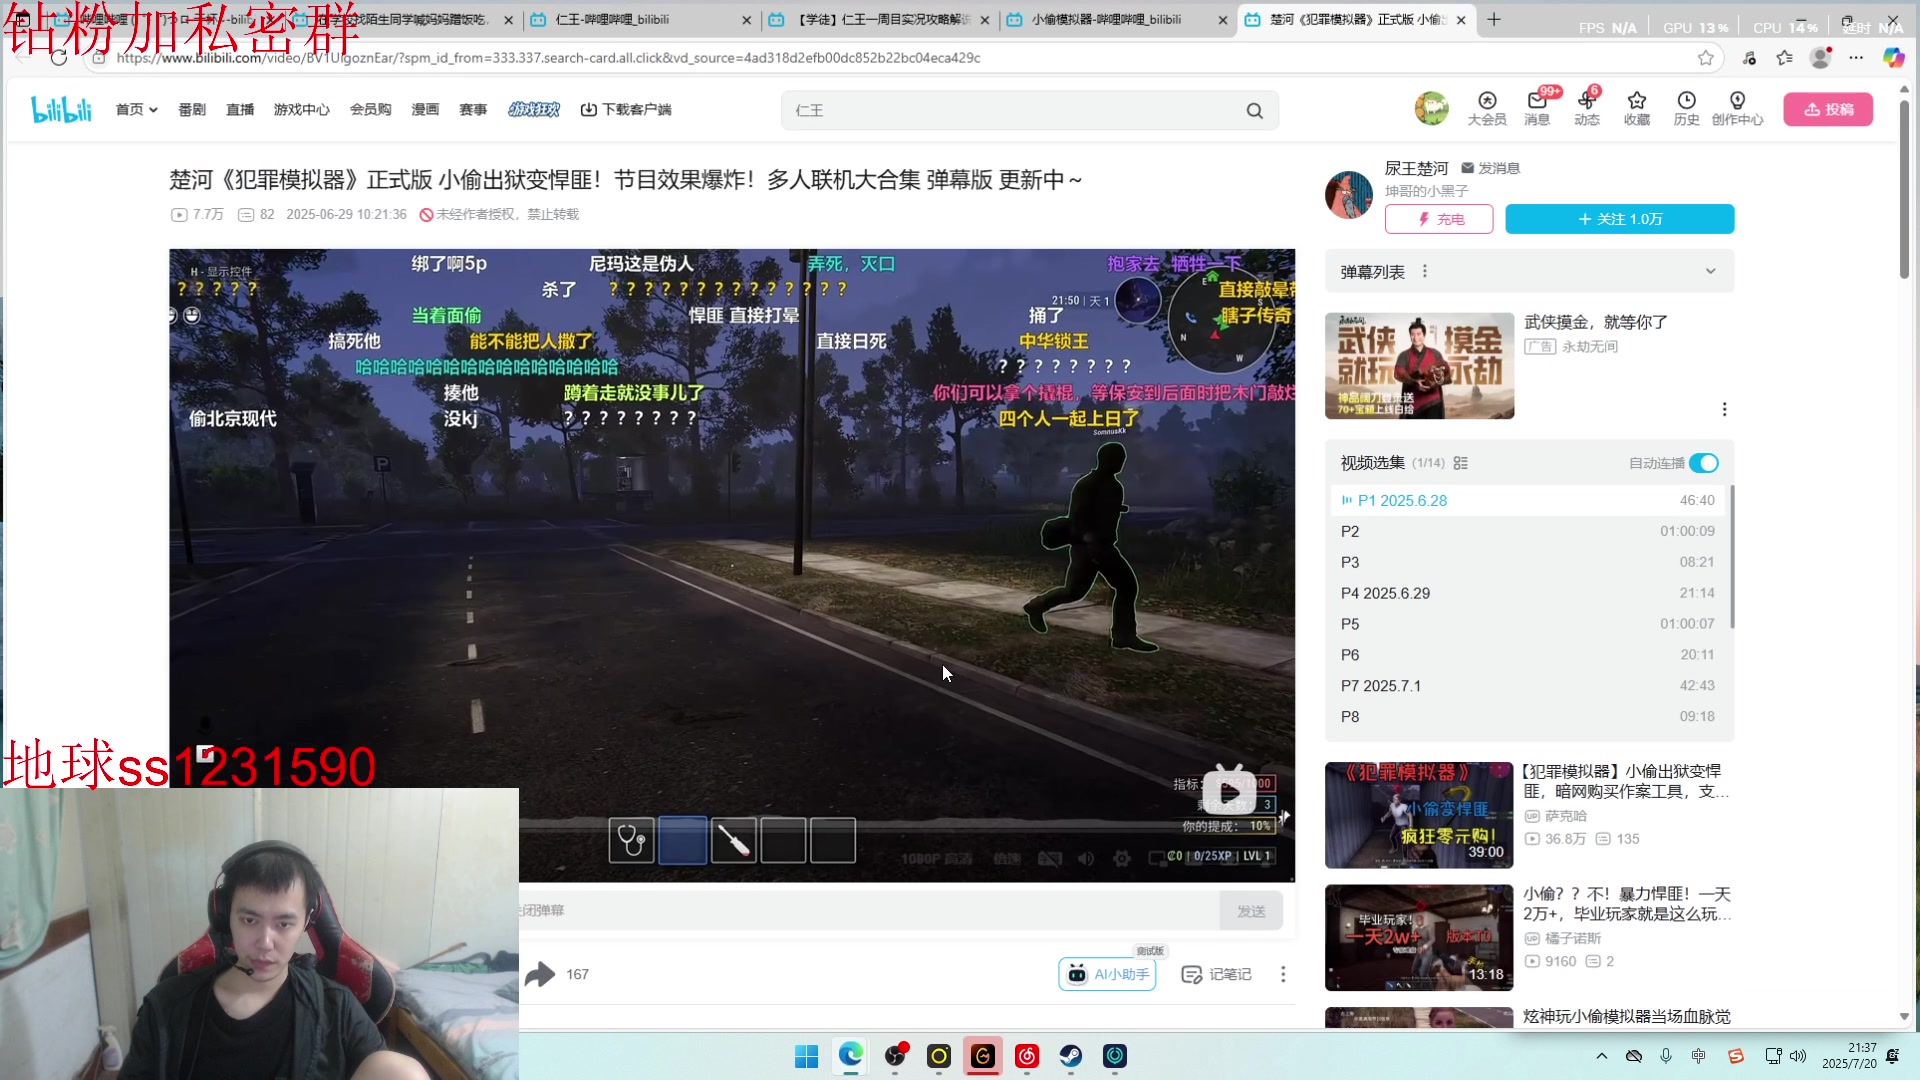The height and width of the screenshot is (1080, 1920).
Task: Open 记笔记 note taking
Action: [1216, 974]
